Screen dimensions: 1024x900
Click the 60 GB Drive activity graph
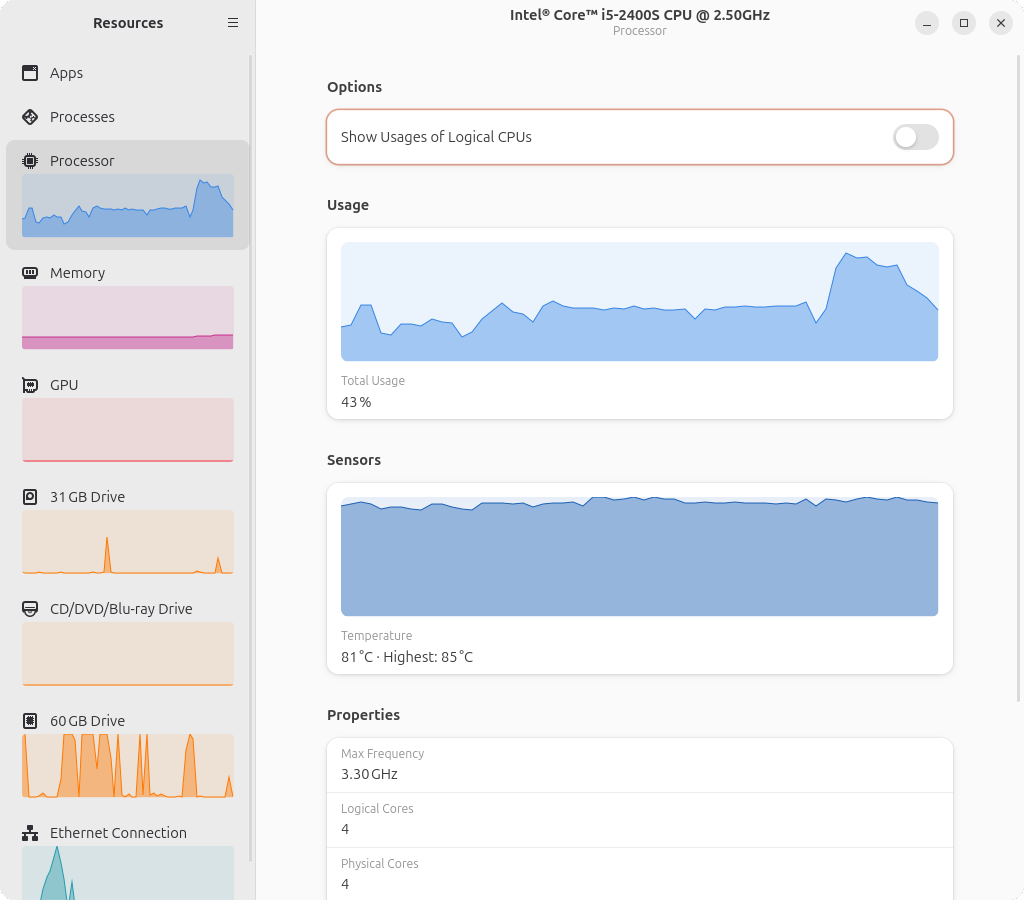click(128, 765)
